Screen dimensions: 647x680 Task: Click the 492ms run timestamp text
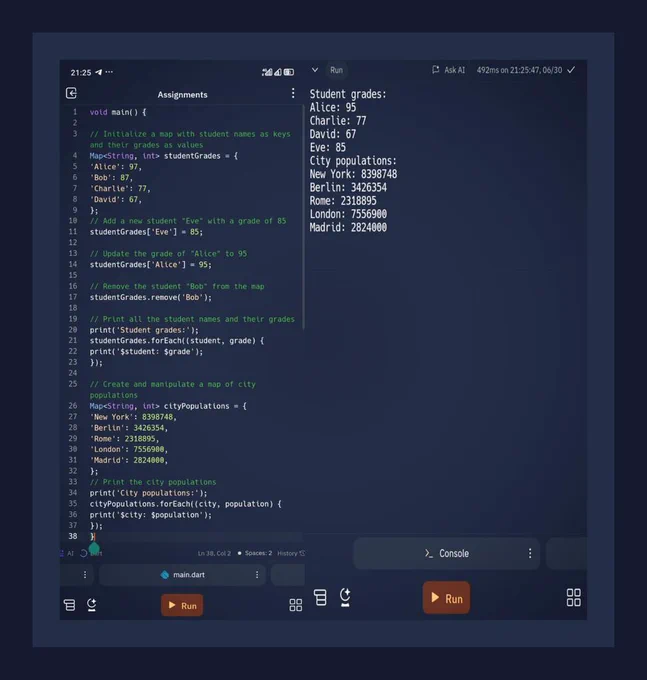tap(520, 70)
